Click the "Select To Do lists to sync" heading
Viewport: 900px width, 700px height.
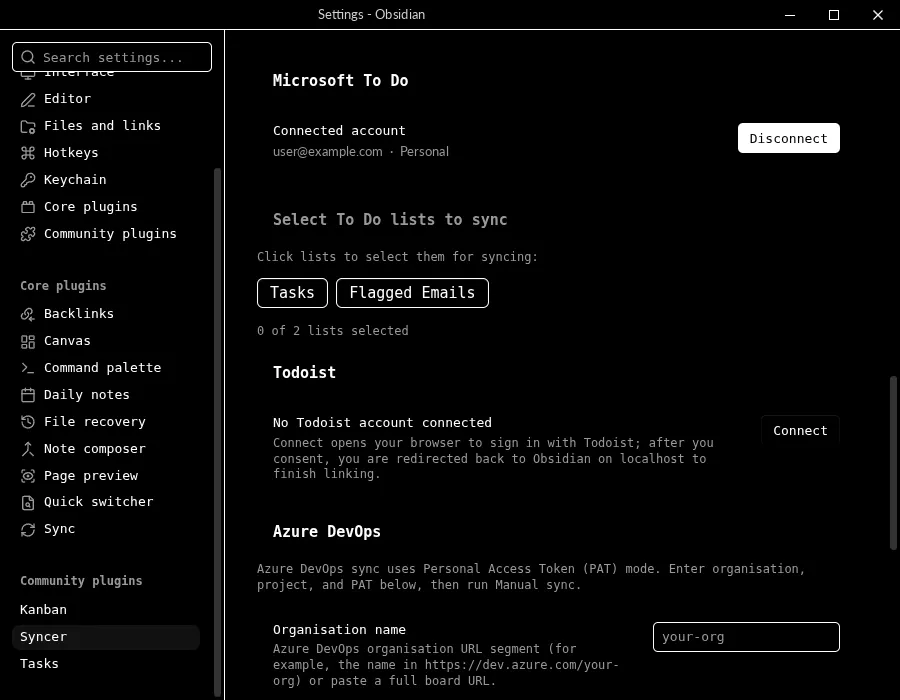point(390,219)
